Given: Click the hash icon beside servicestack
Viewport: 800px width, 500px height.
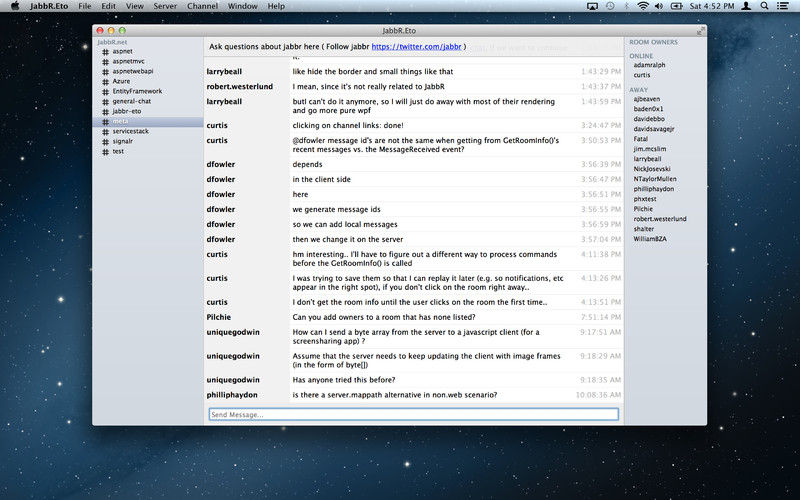Looking at the screenshot, I should [x=106, y=132].
